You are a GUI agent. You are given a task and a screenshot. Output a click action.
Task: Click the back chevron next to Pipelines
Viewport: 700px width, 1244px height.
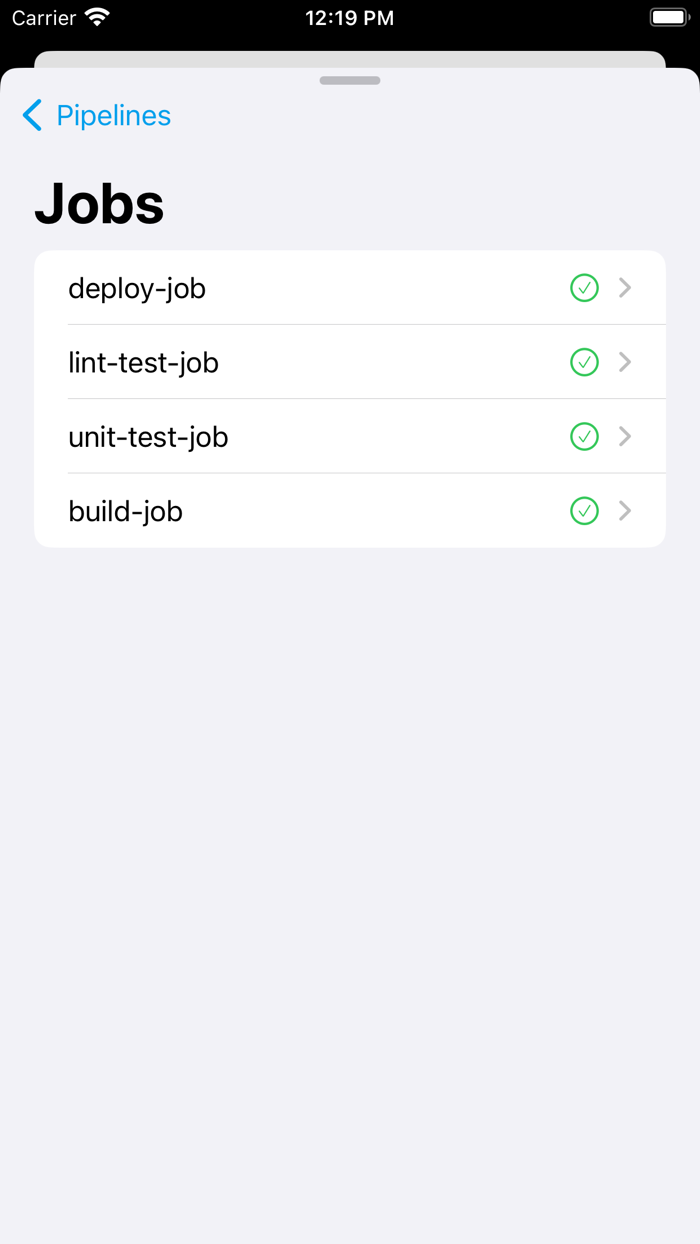[31, 115]
